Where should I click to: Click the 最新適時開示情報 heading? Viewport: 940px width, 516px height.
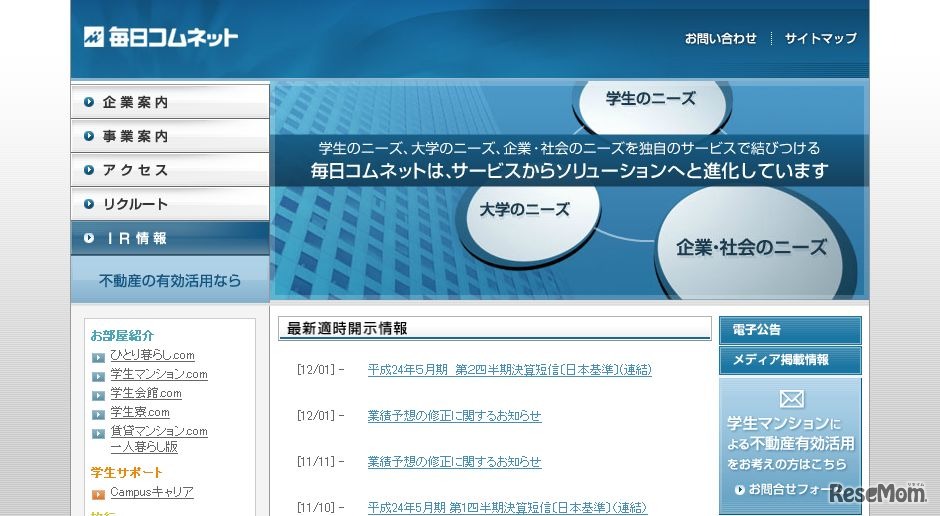(x=347, y=328)
